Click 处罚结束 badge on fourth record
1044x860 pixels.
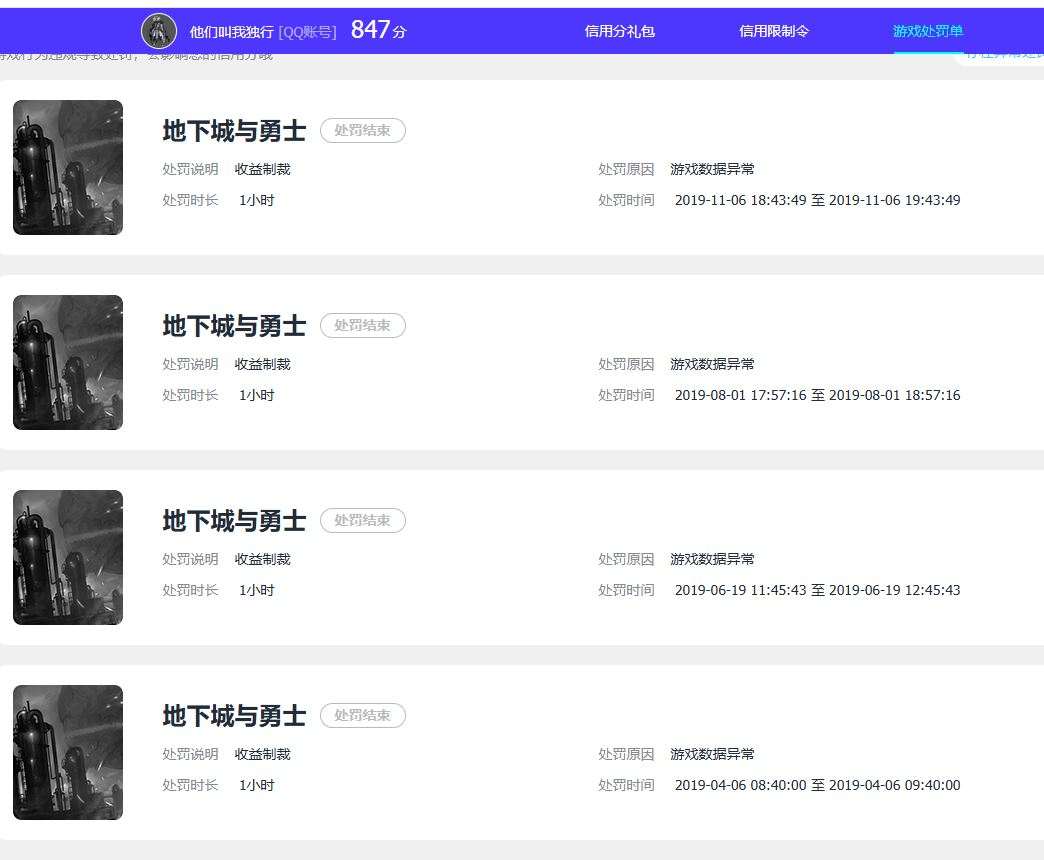[x=362, y=716]
